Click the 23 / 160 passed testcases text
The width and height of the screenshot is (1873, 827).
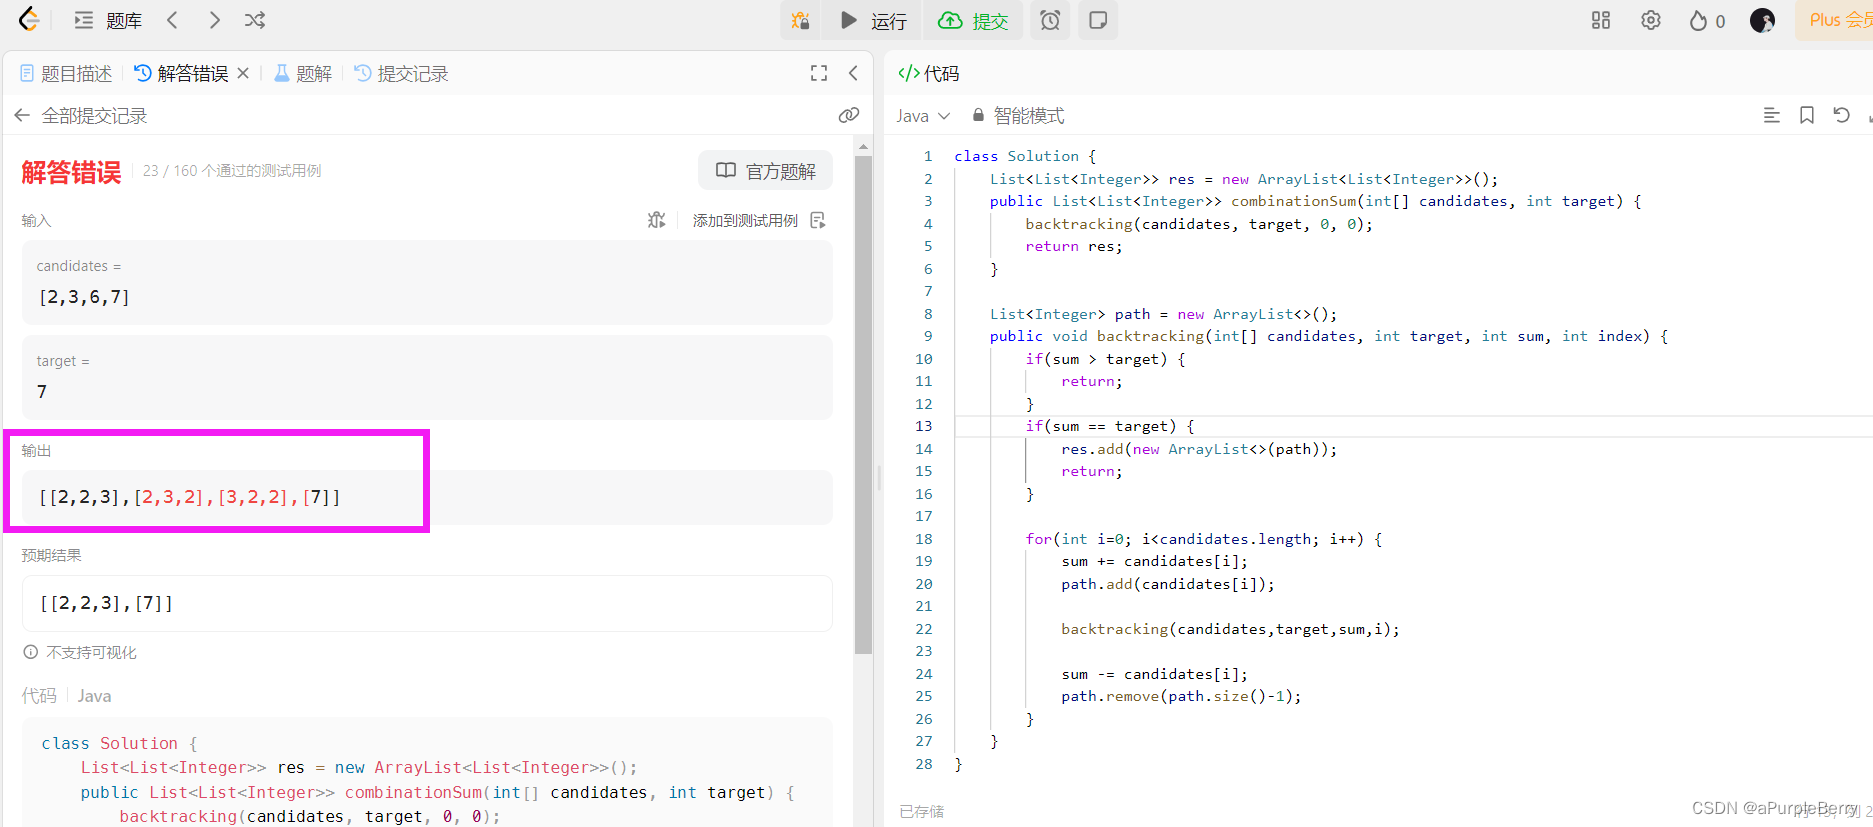click(232, 171)
